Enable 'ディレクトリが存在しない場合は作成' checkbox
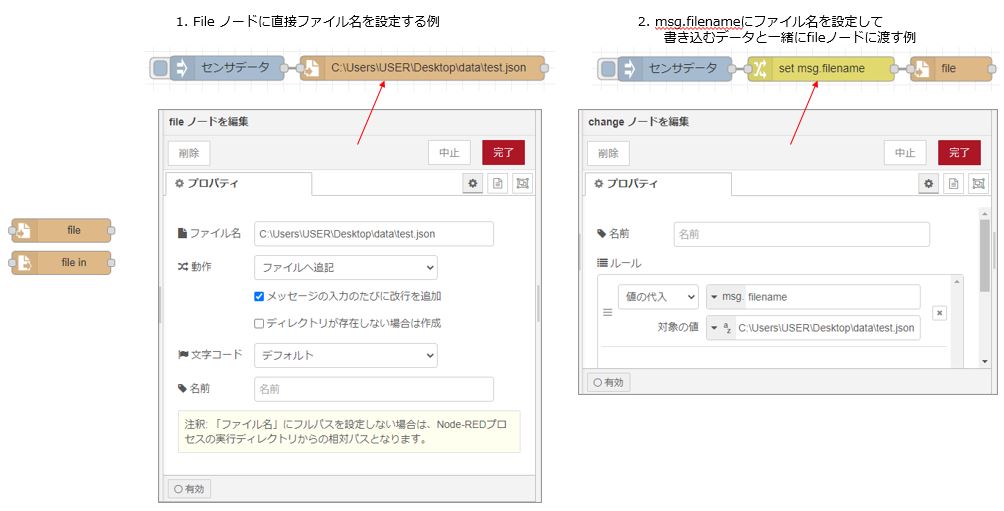Image resolution: width=1004 pixels, height=511 pixels. coord(259,323)
